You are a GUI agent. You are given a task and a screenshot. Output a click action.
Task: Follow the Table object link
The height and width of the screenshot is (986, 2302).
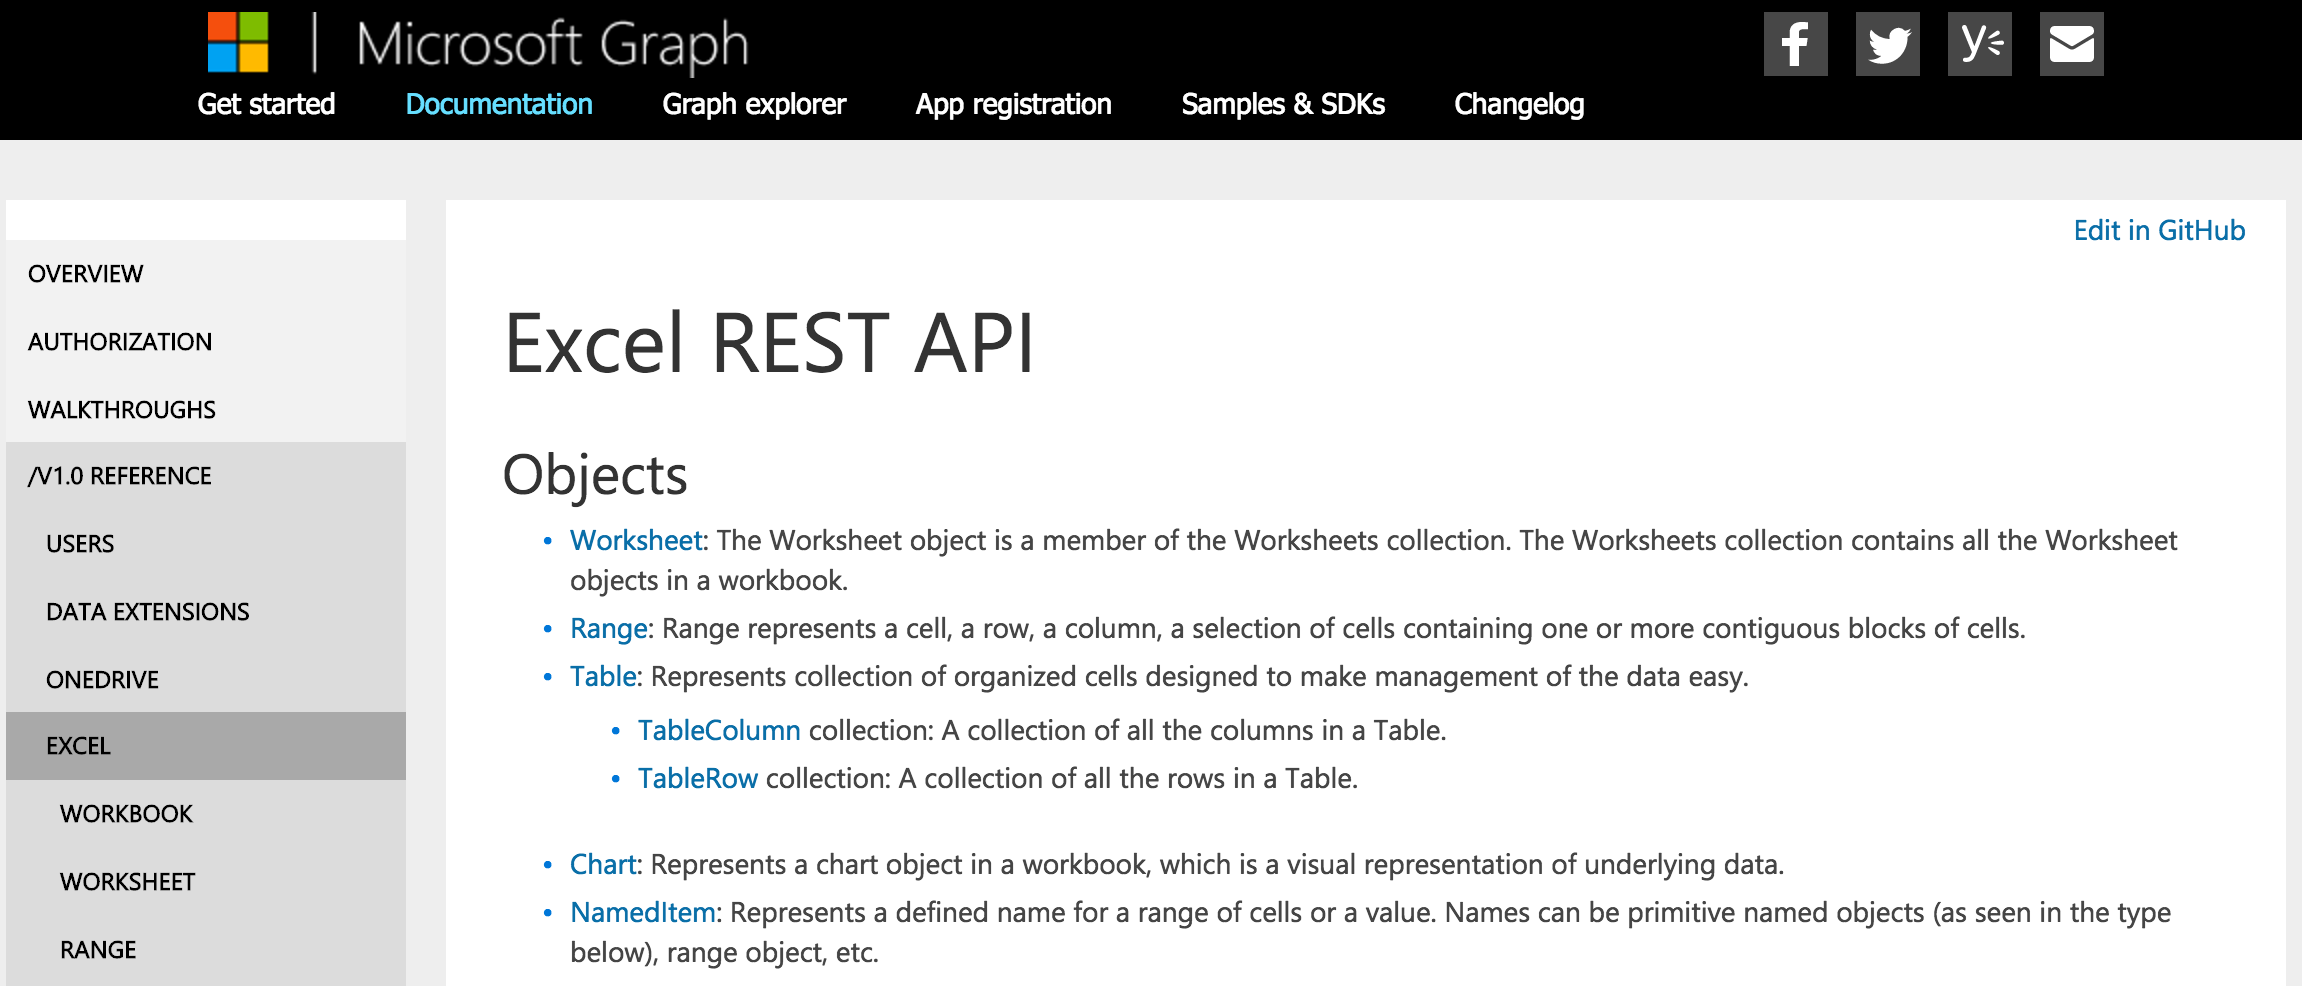(603, 677)
